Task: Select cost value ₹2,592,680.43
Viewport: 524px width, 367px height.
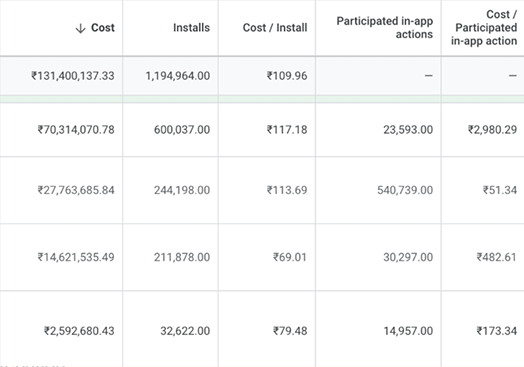Action: point(79,331)
